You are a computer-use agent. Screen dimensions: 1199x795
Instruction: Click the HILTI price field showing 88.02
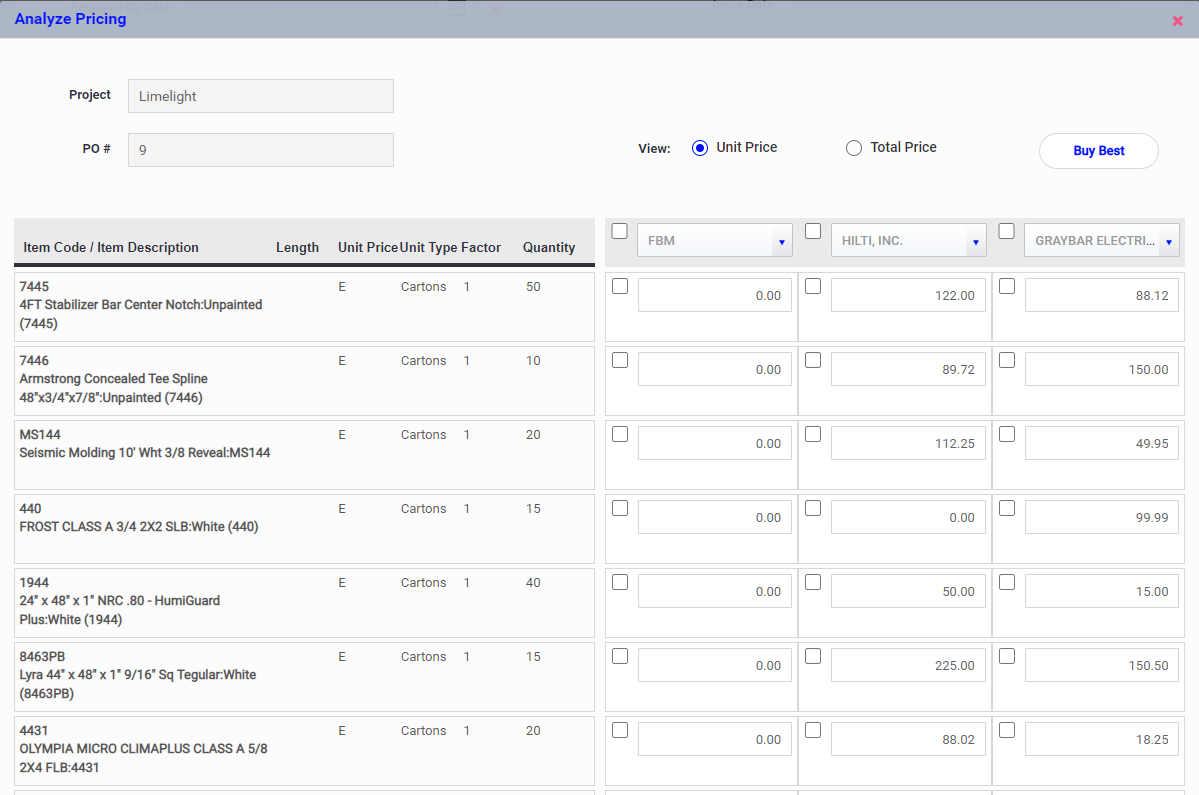(x=908, y=741)
